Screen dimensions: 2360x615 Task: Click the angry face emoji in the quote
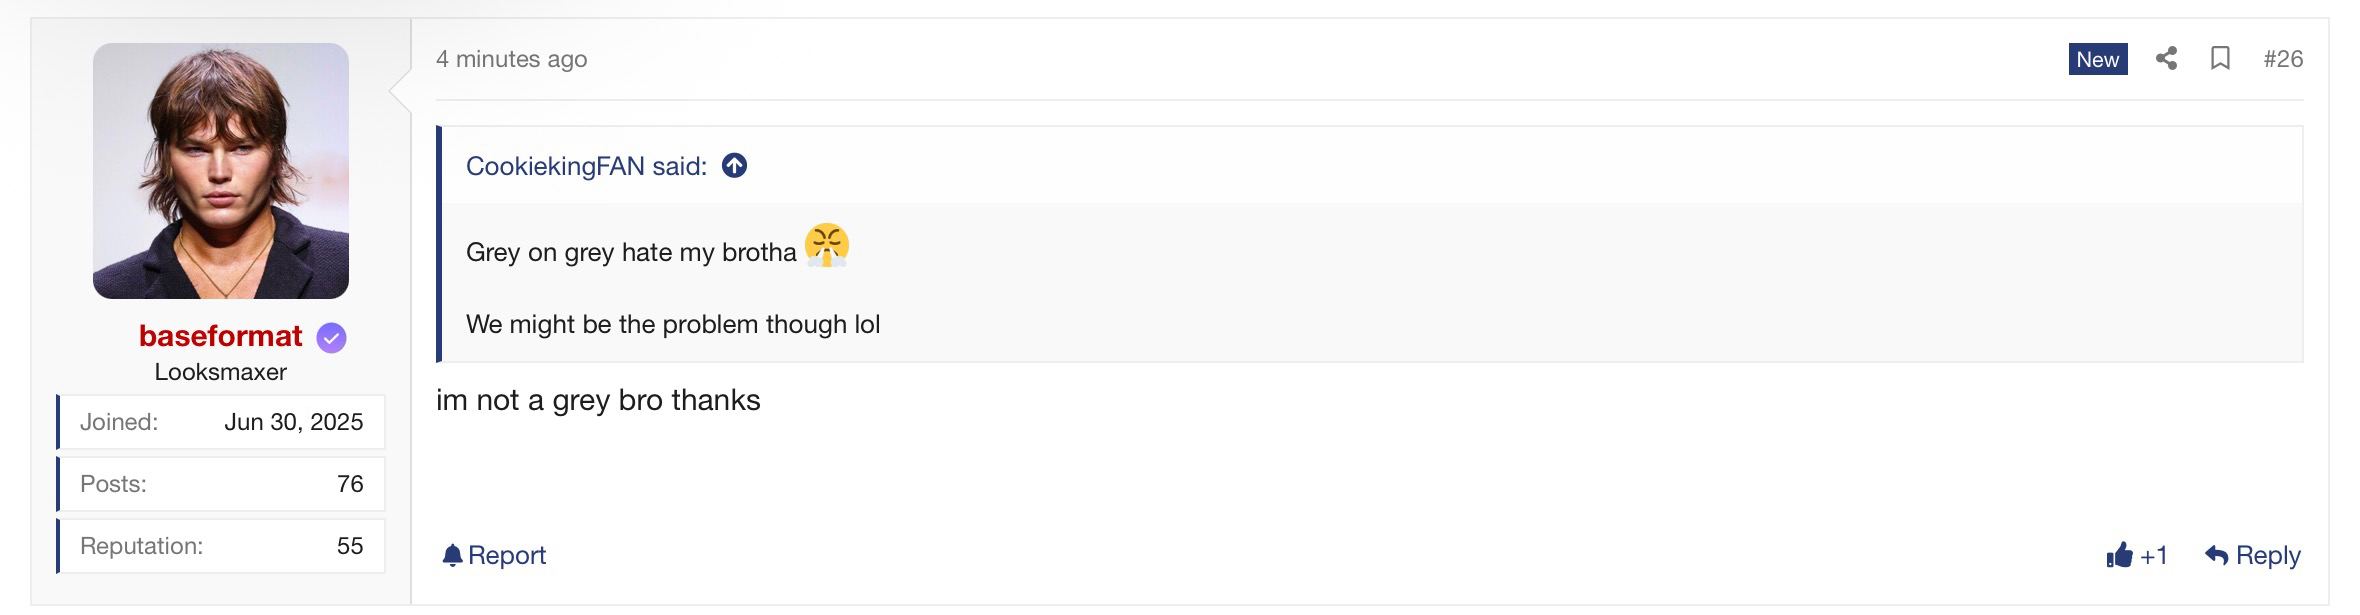coord(827,246)
